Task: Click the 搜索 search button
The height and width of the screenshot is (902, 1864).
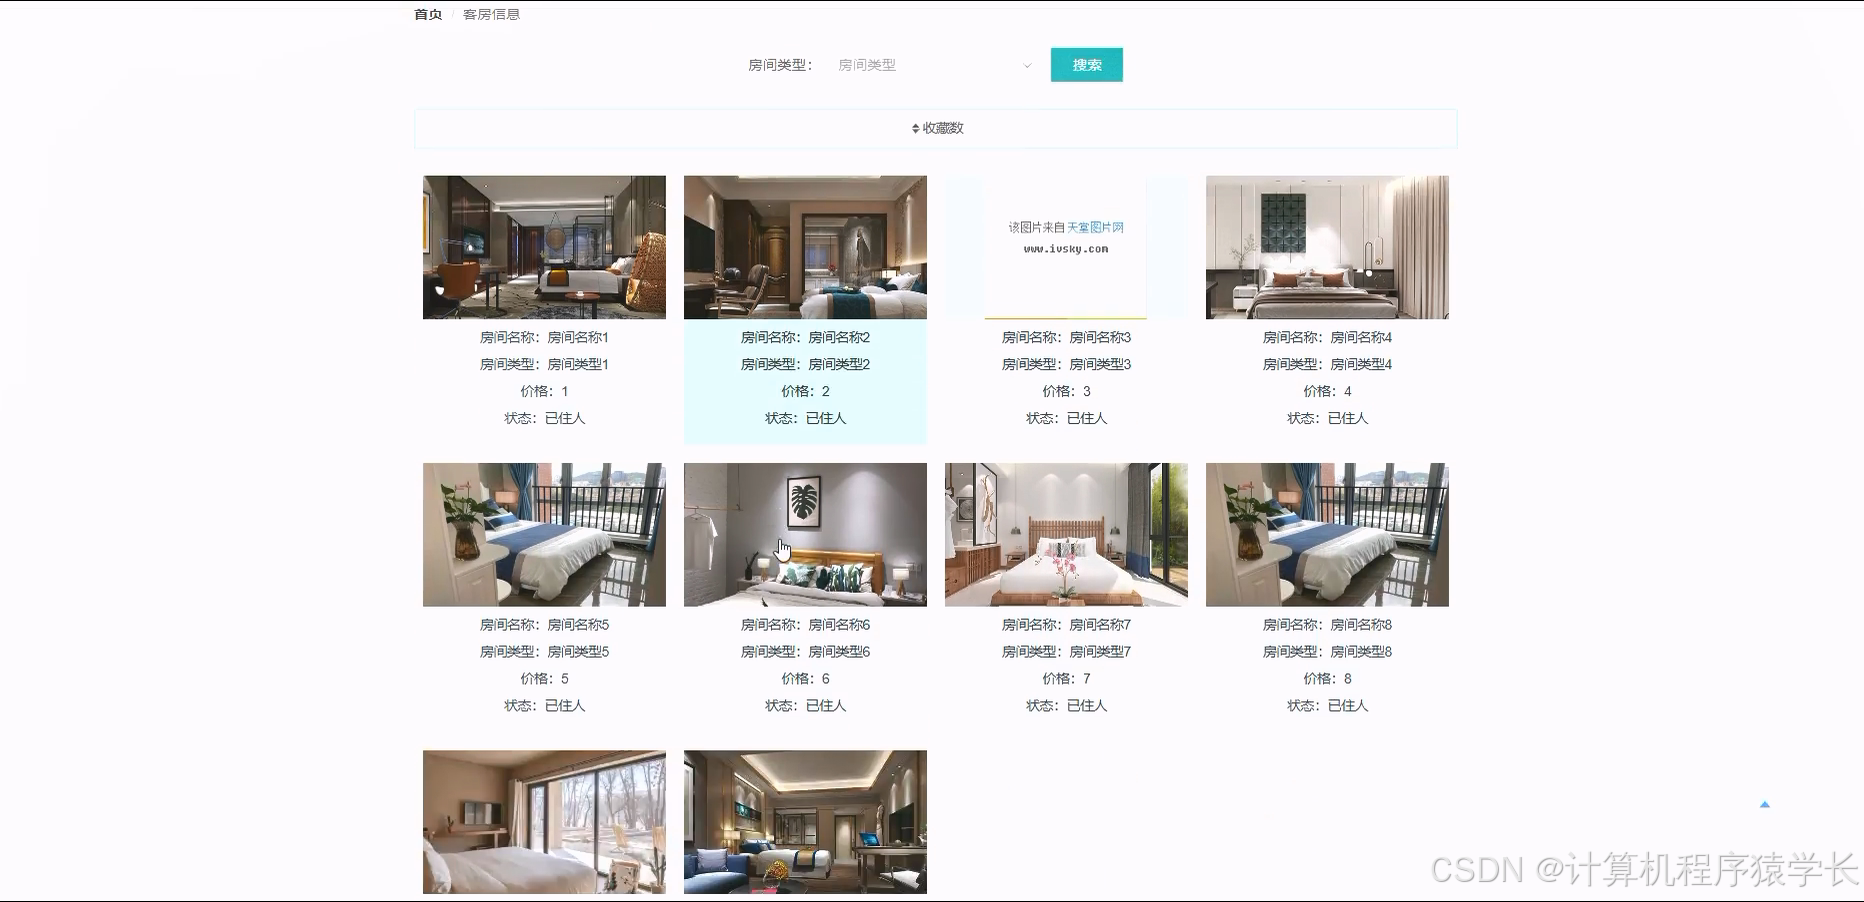Action: 1086,64
